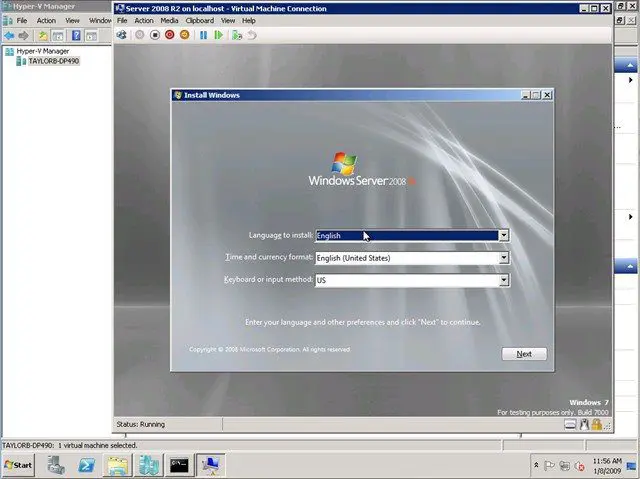Open the Time and currency format dropdown

(x=504, y=258)
